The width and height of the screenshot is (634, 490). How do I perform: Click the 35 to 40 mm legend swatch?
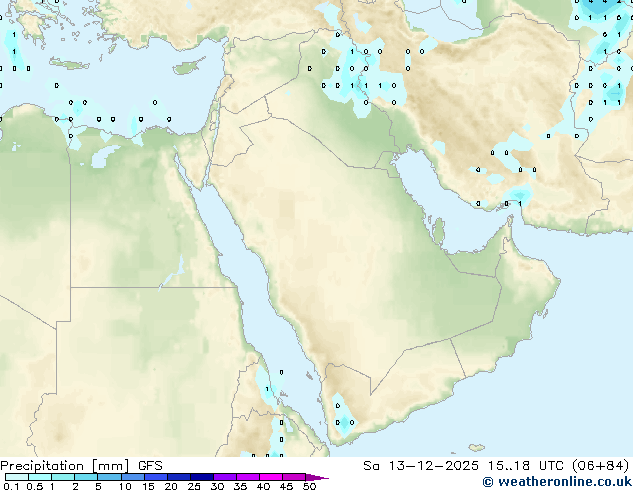click(x=247, y=477)
